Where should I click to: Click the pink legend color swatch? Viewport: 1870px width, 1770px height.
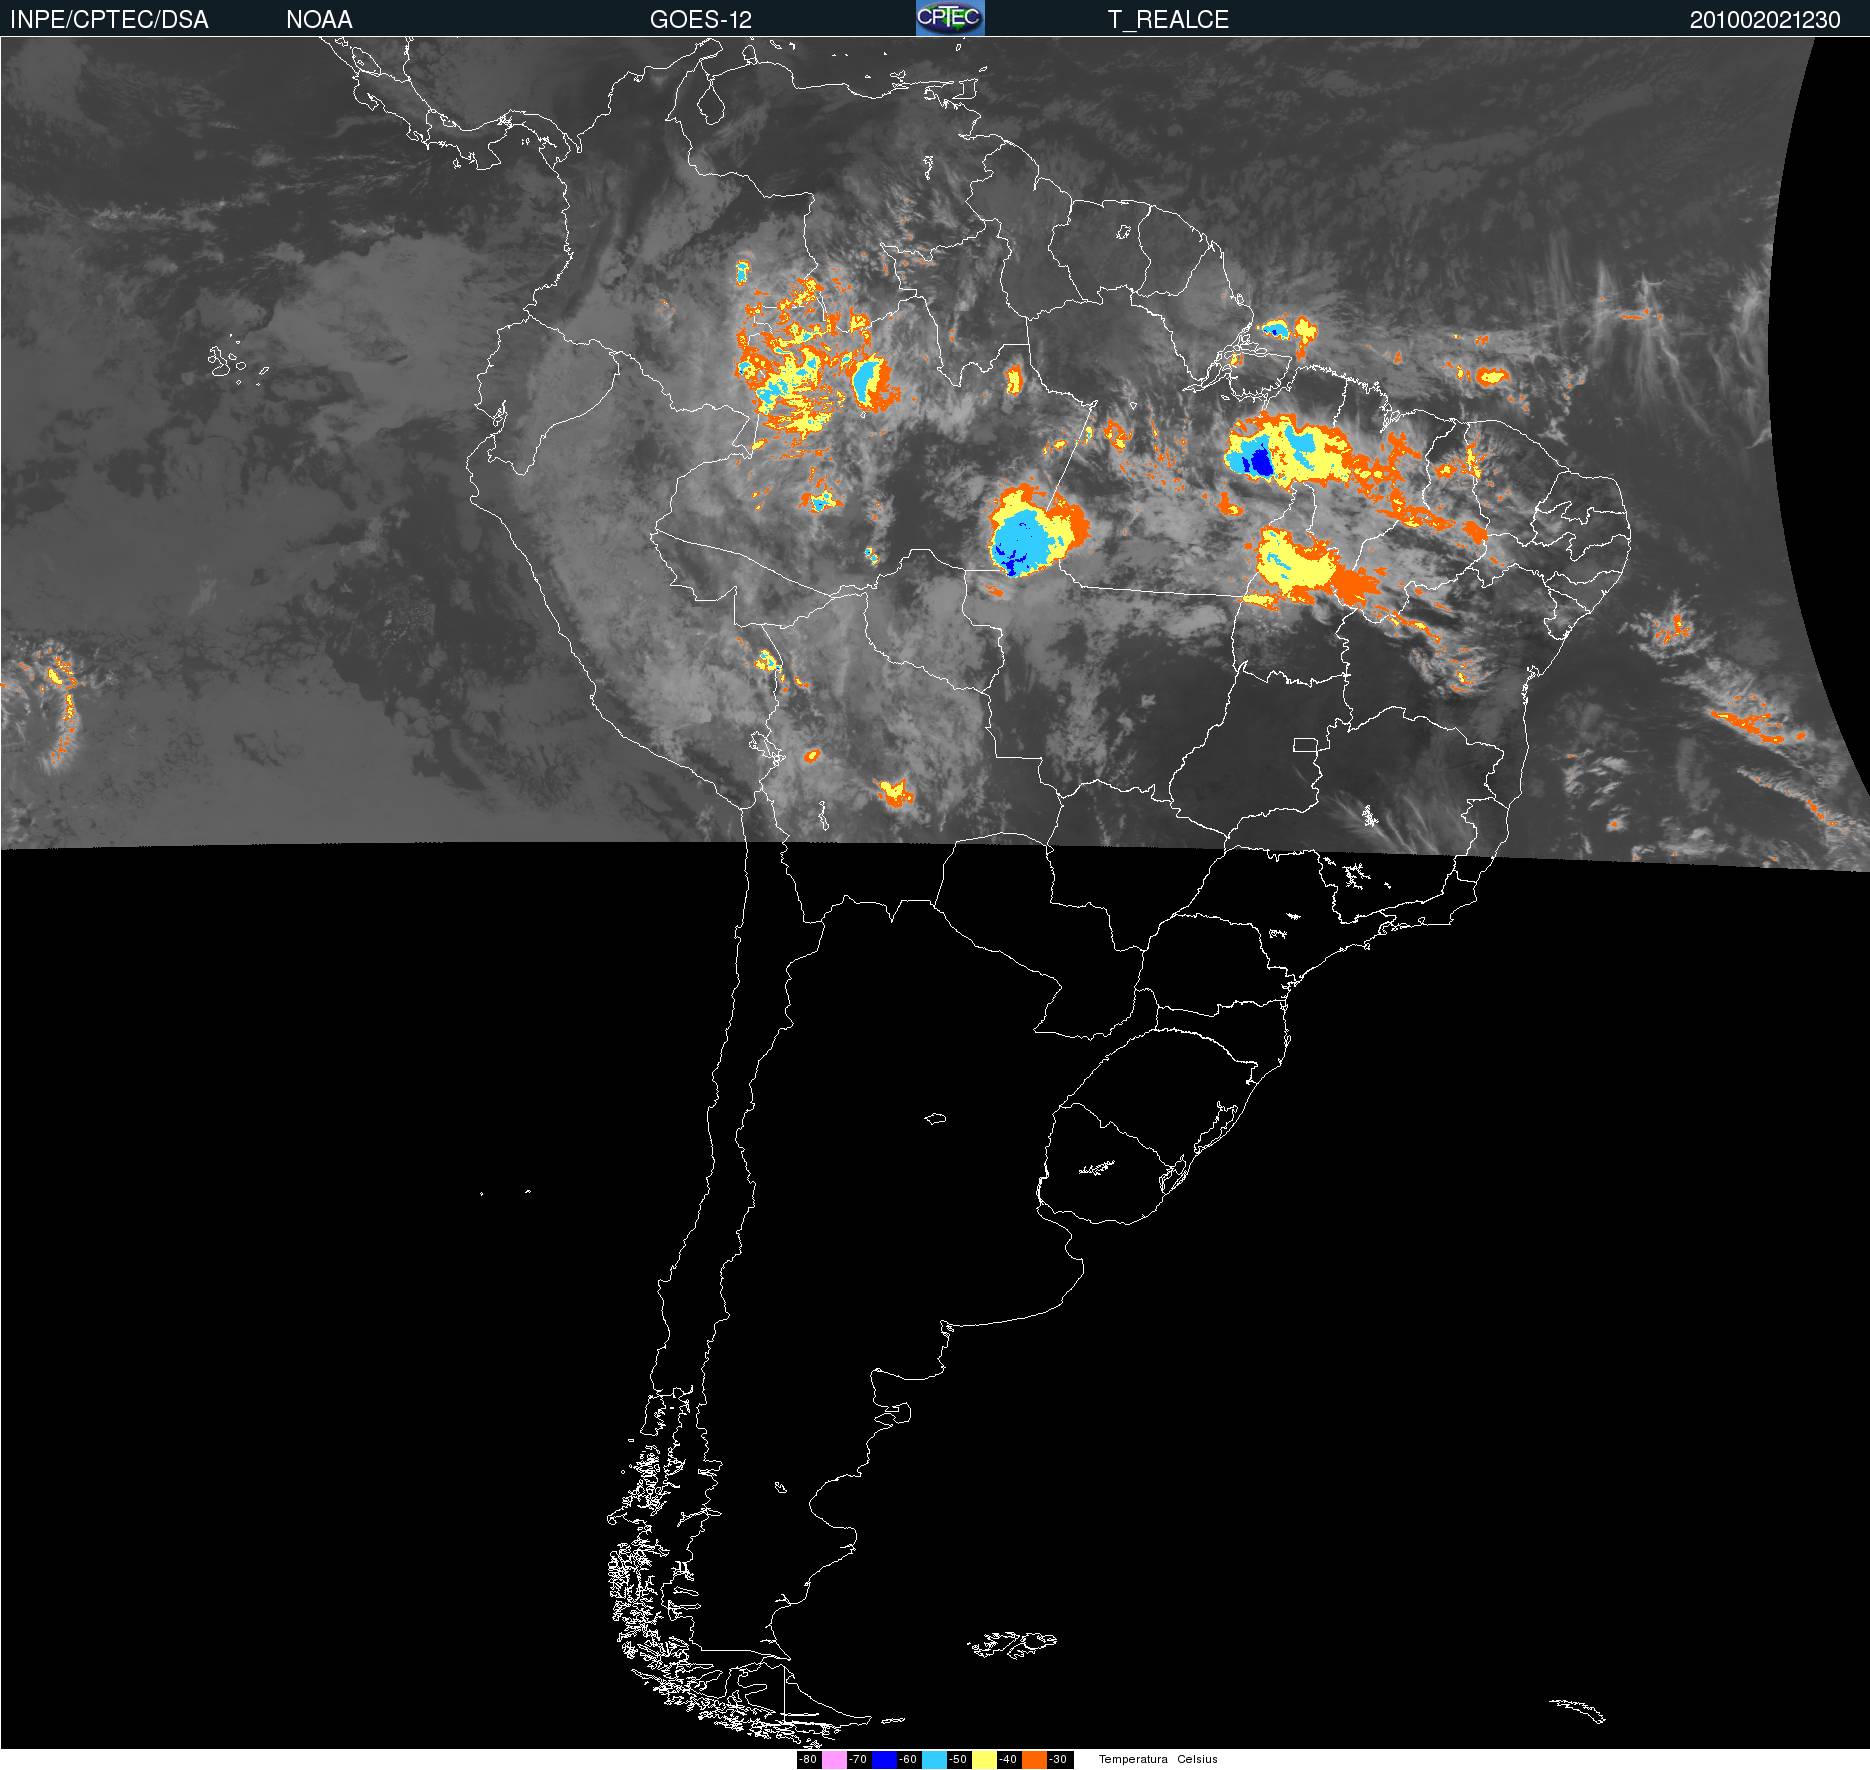coord(834,1760)
